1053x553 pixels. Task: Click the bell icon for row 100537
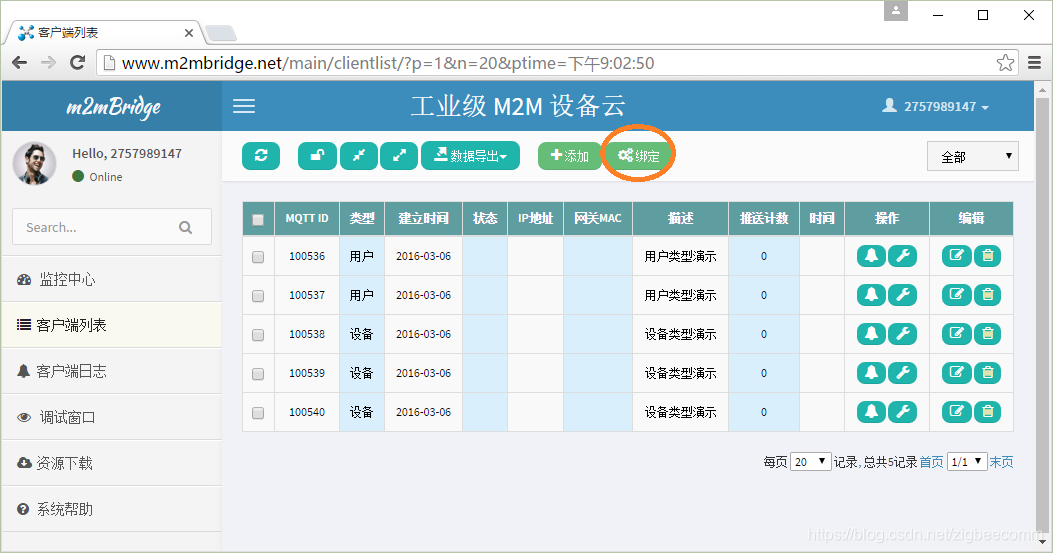pyautogui.click(x=871, y=295)
